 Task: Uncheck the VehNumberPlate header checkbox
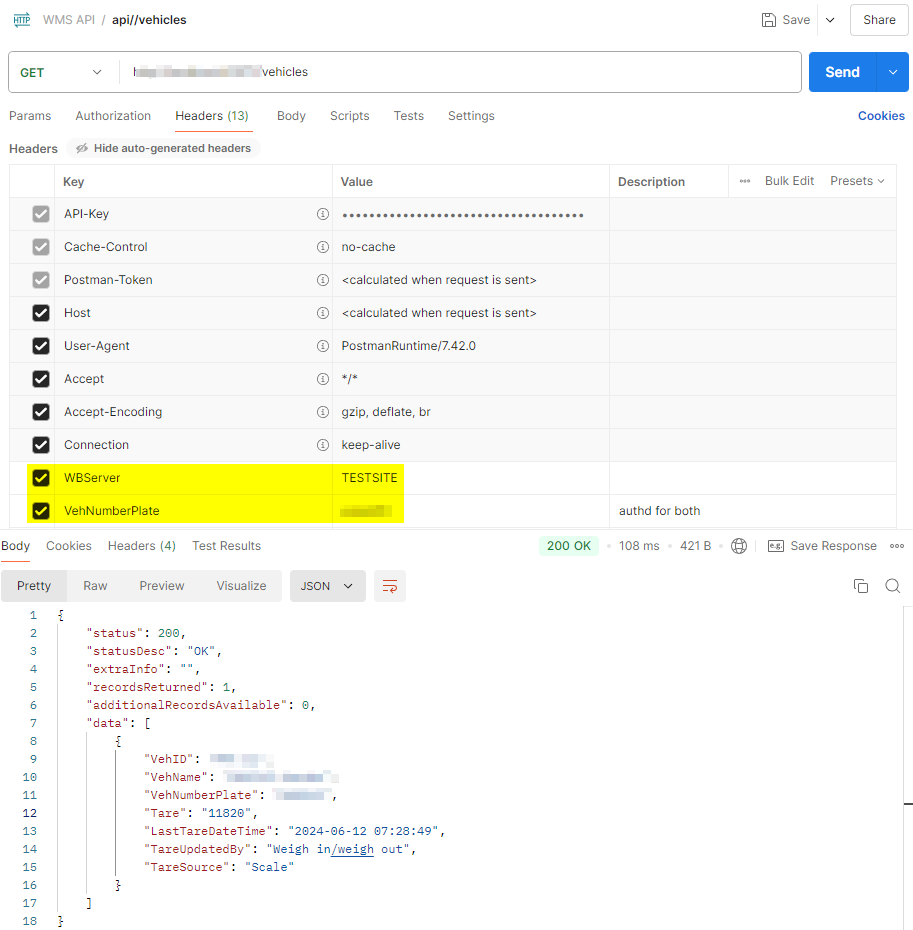[x=41, y=511]
